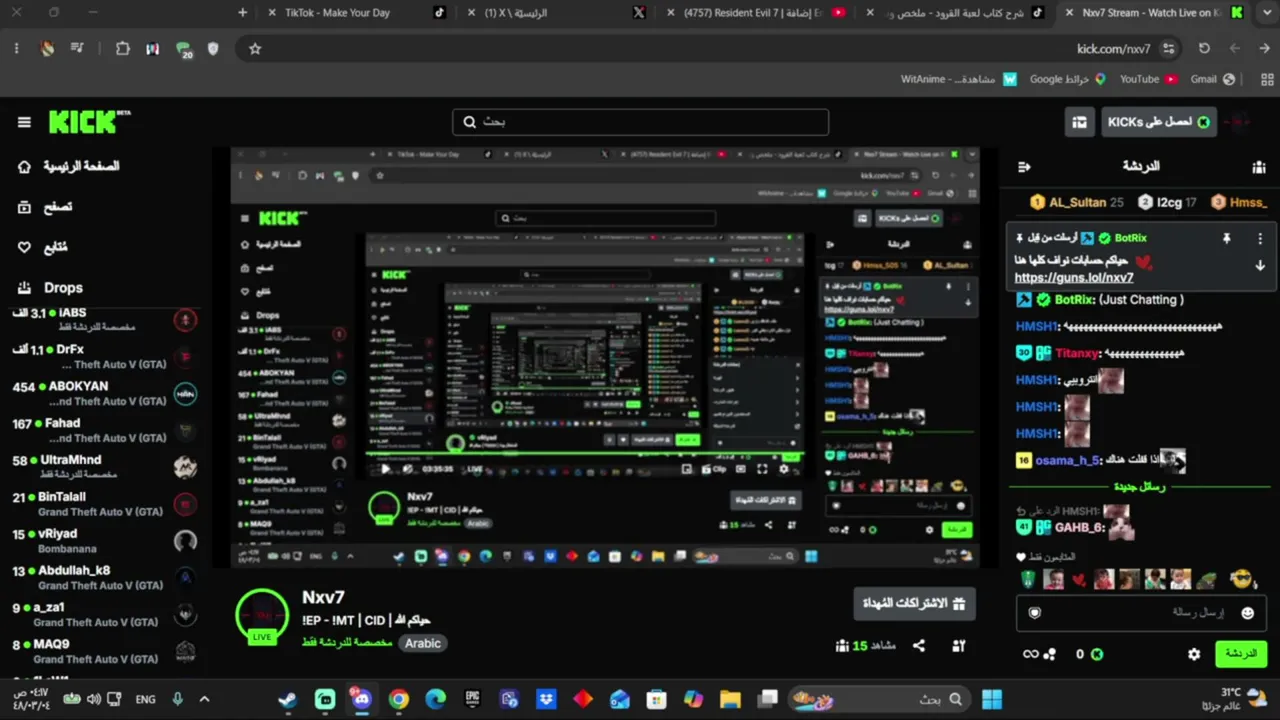Screen dimensions: 1280x720
Task: Click the shield icon in chat input
Action: tap(1035, 613)
